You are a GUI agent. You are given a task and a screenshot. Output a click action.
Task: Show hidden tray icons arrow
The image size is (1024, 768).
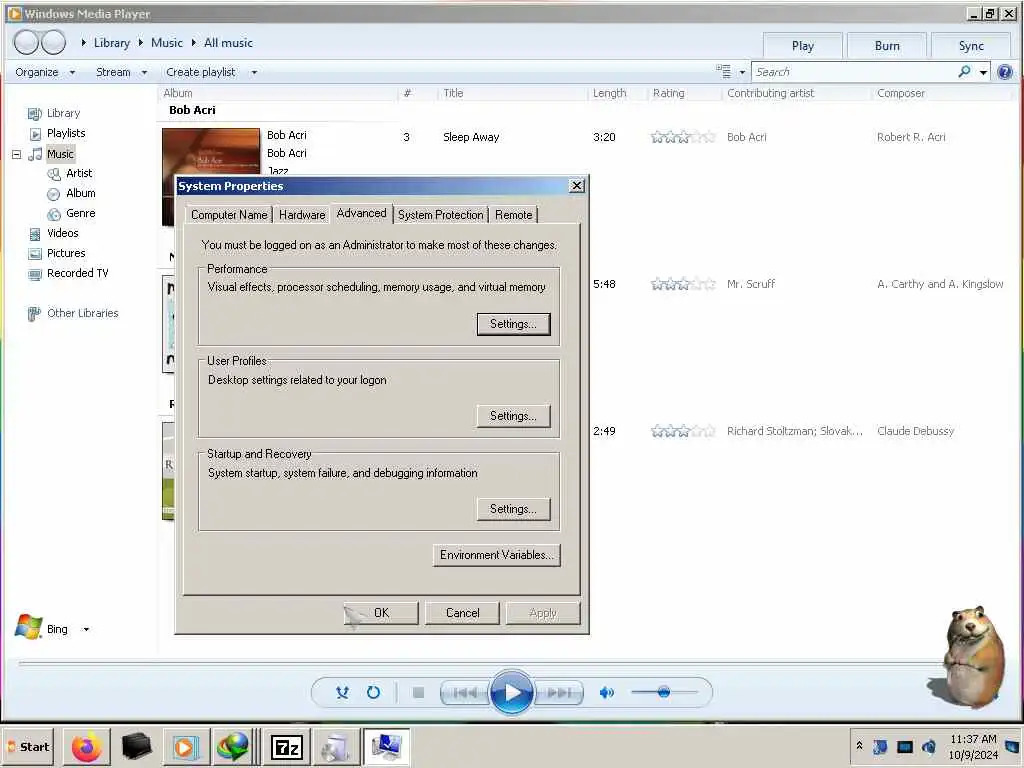click(x=859, y=746)
